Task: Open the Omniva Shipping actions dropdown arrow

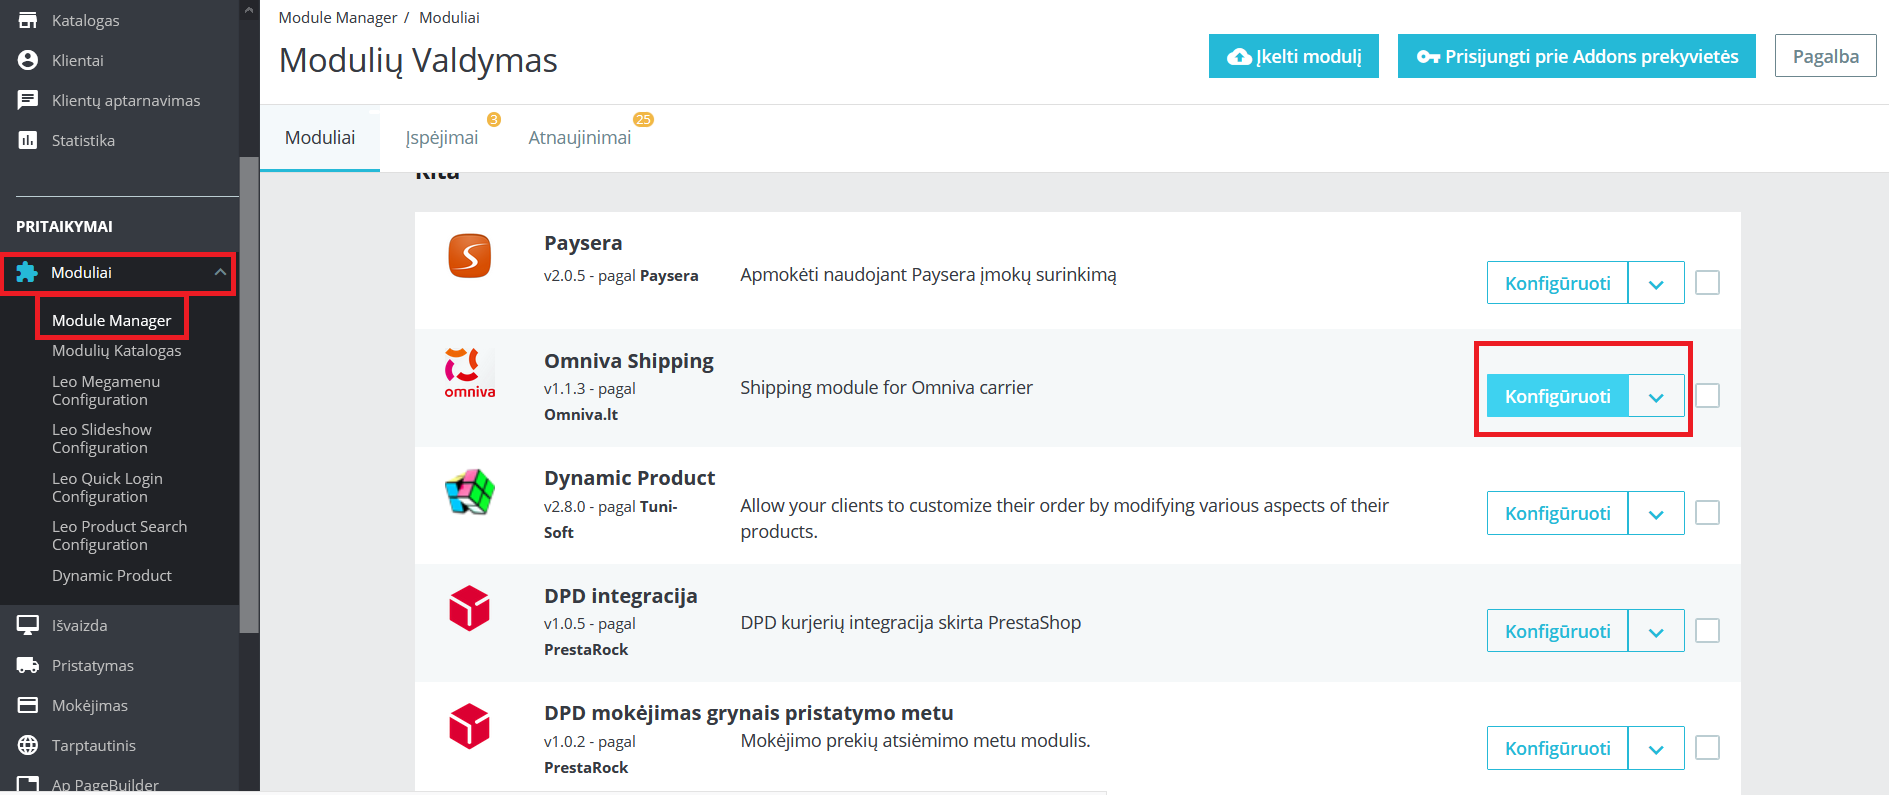Action: click(1656, 396)
